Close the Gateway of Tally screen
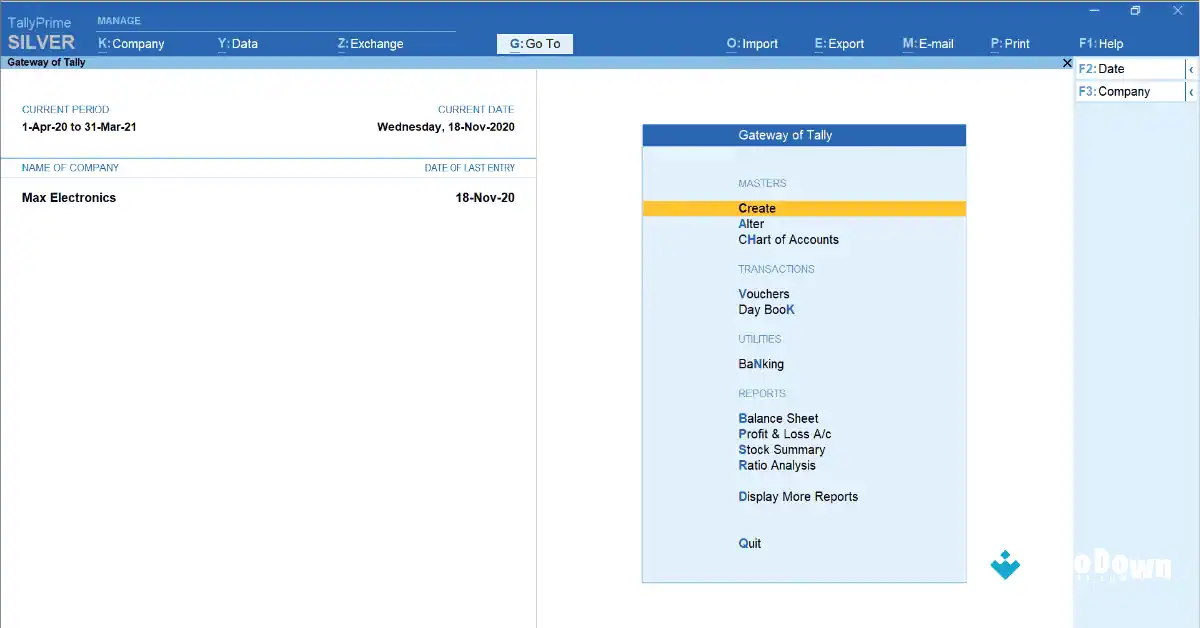The height and width of the screenshot is (628, 1200). (1067, 62)
